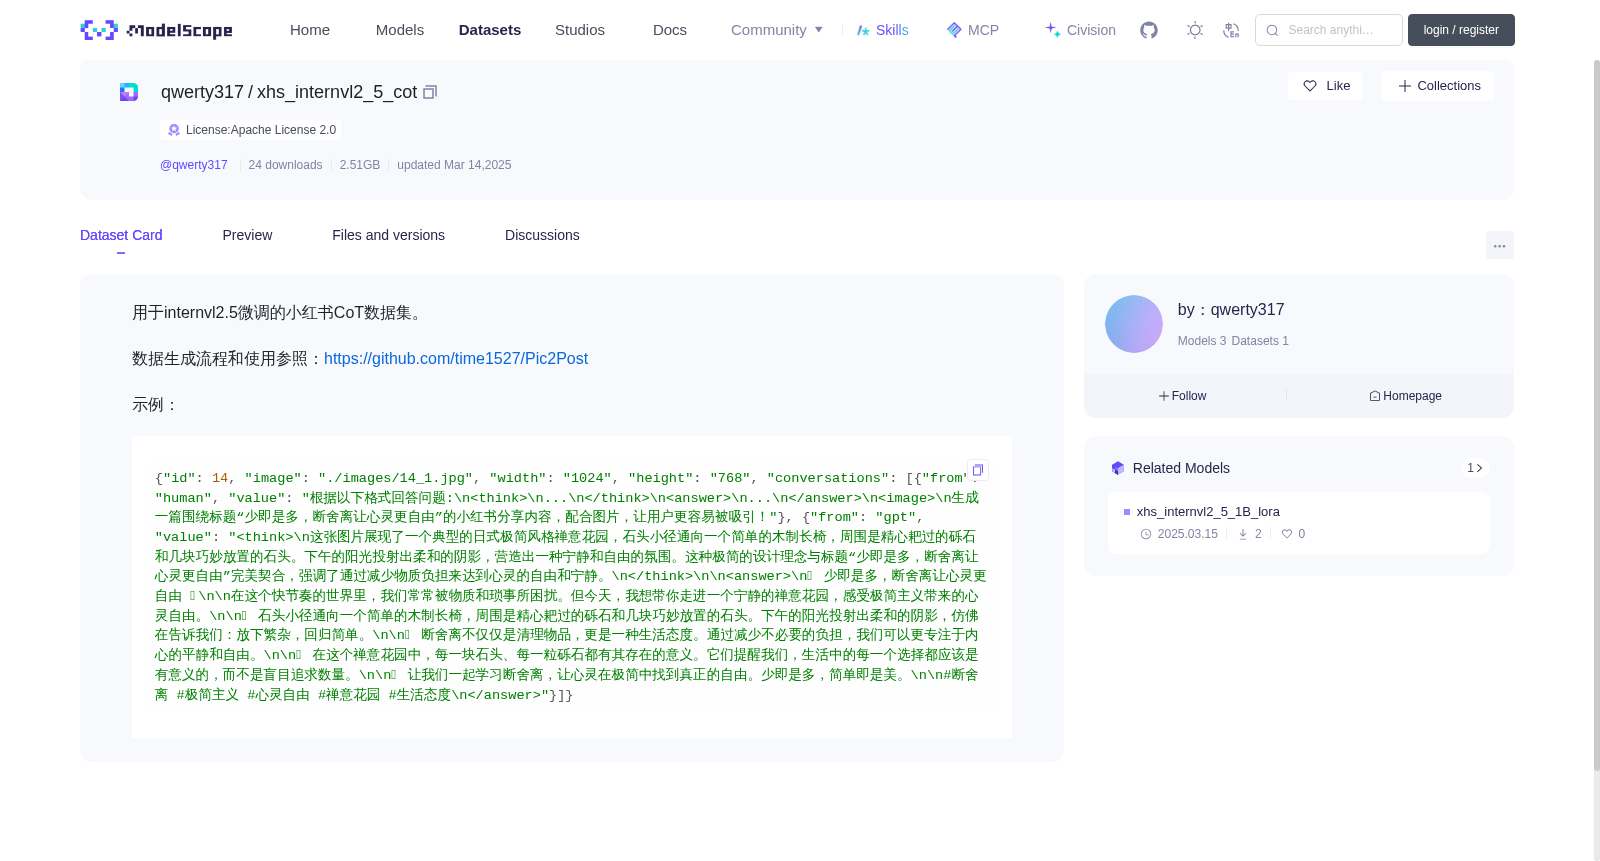Click the 'Models 3' count text
The width and height of the screenshot is (1600, 861).
1202,341
